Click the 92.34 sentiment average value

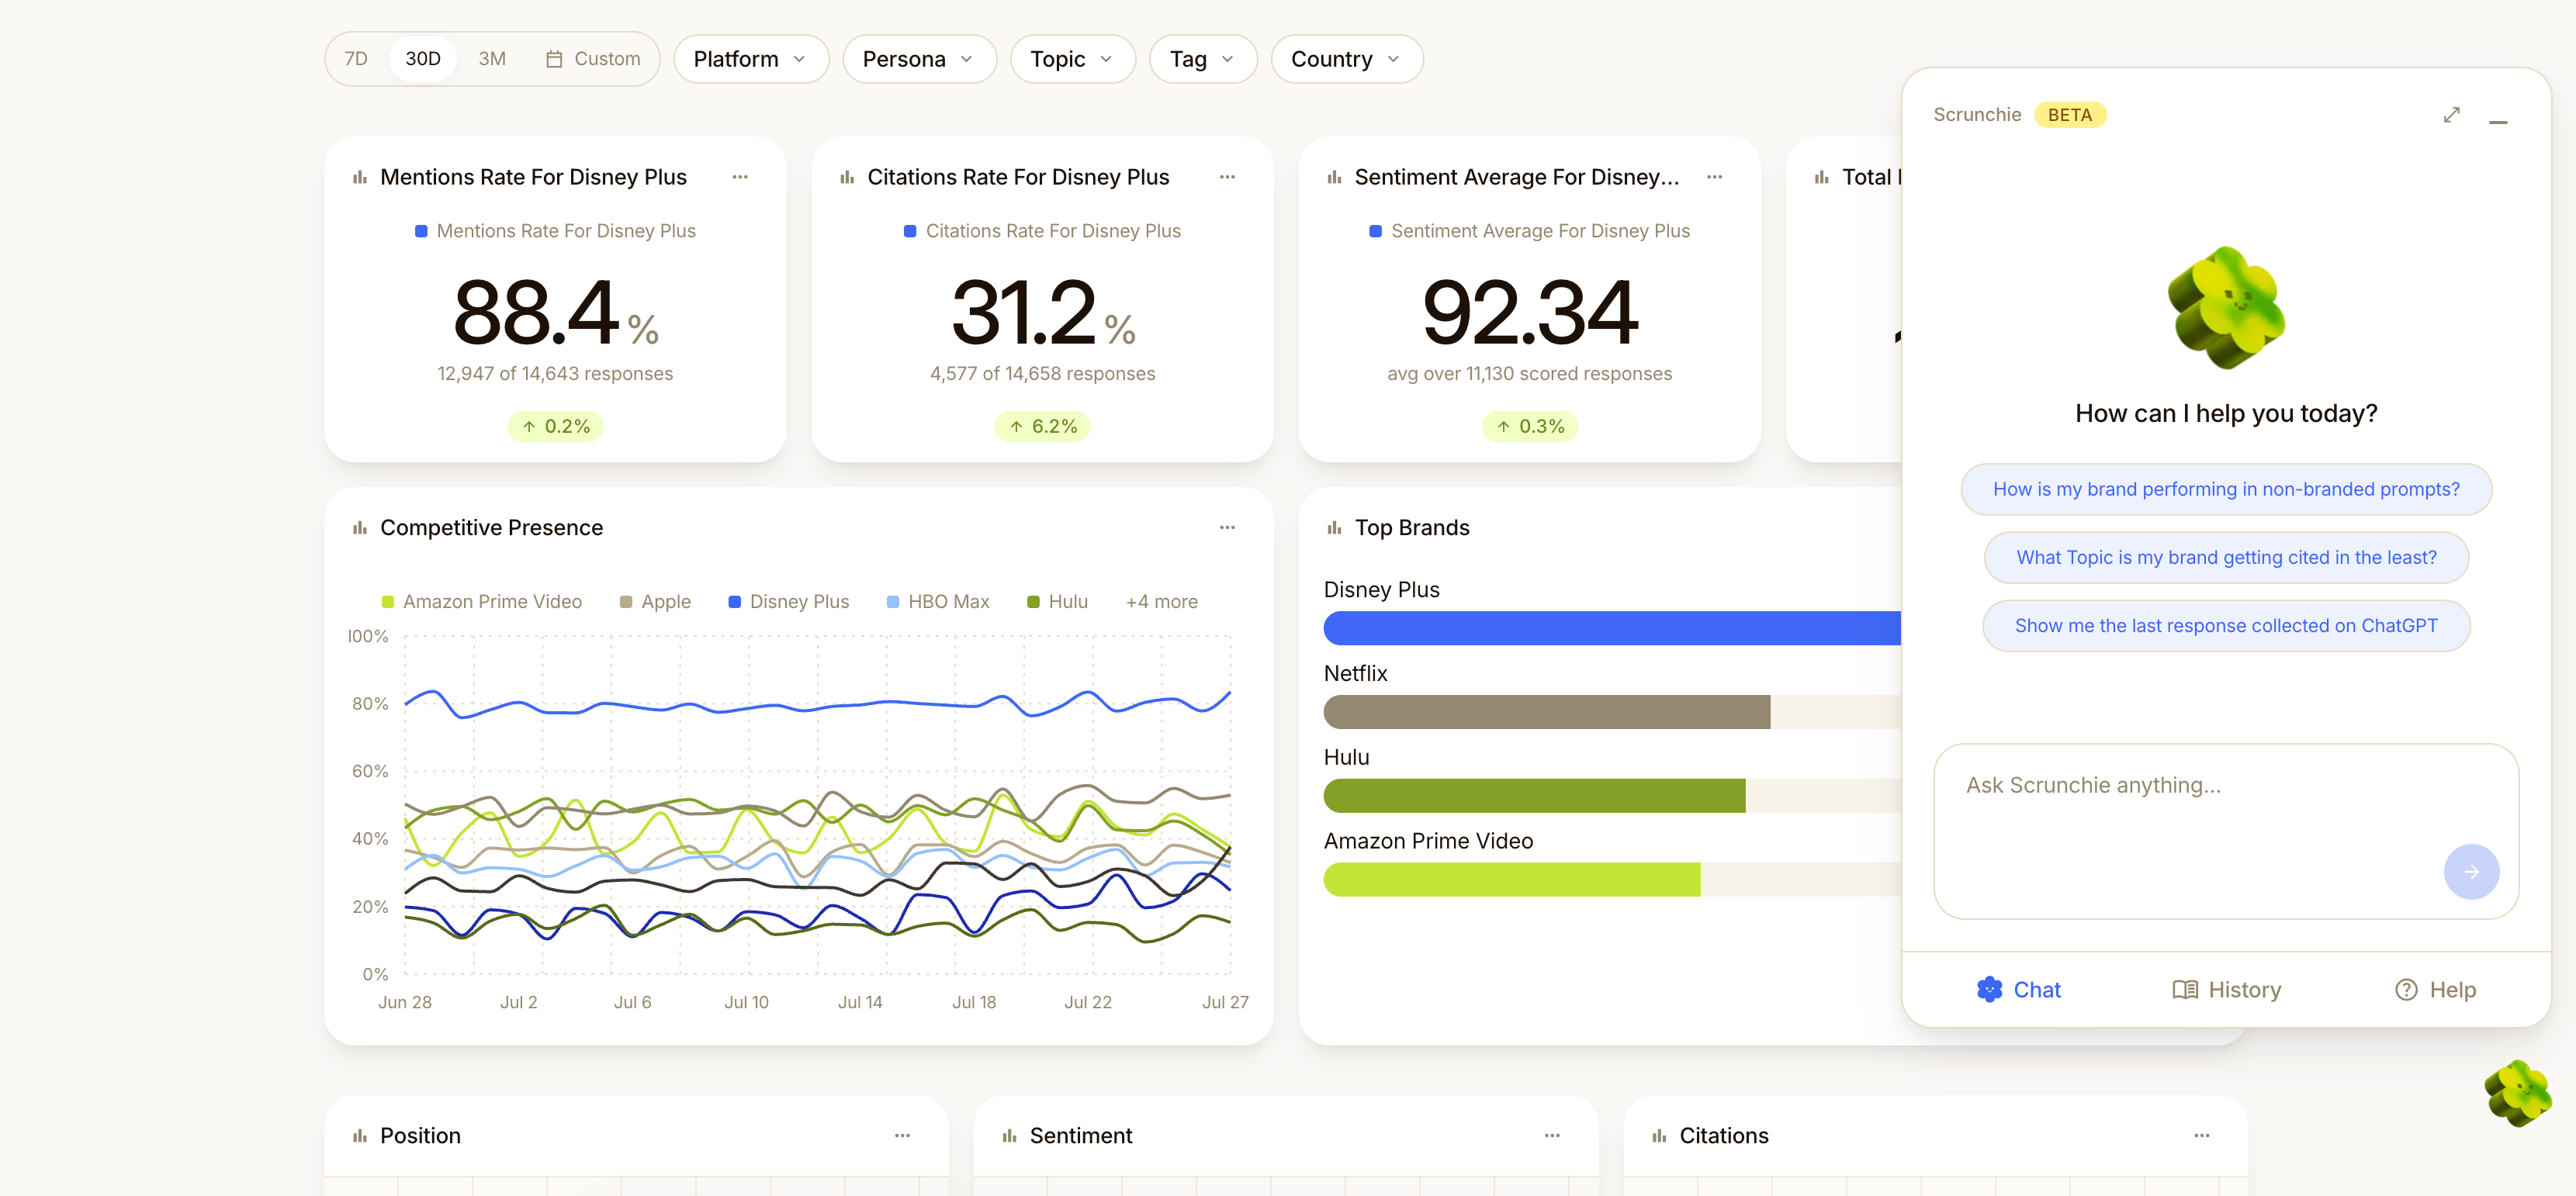(x=1529, y=312)
